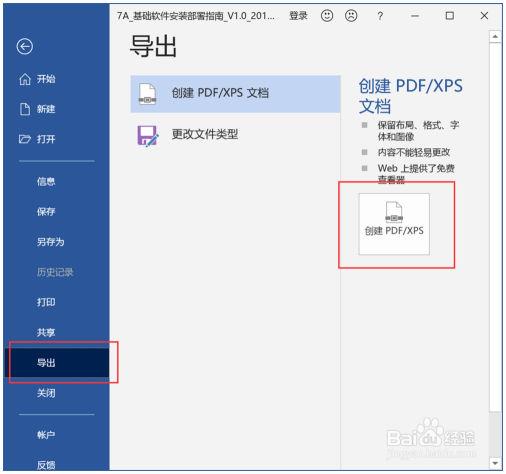The image size is (506, 474).
Task: Select 创建 PDF/XPS 文档 option
Action: (235, 94)
